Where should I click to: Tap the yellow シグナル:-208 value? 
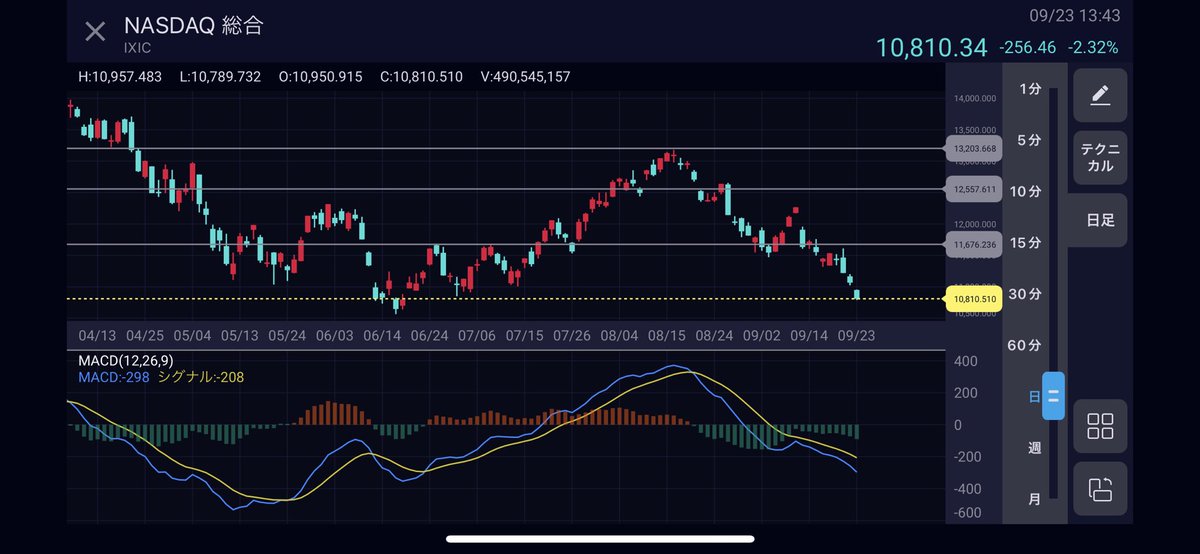201,377
